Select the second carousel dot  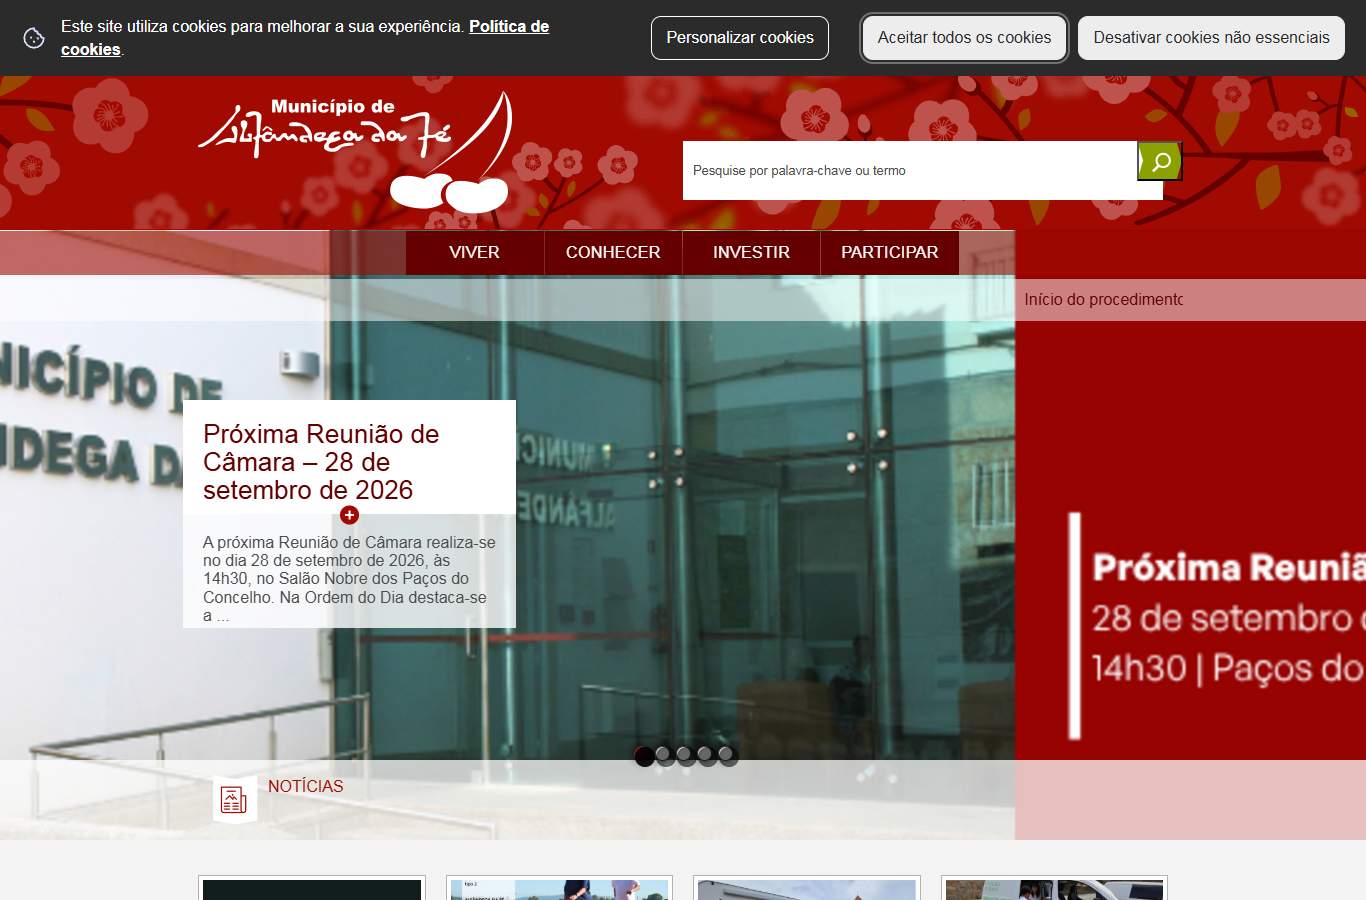pos(665,756)
